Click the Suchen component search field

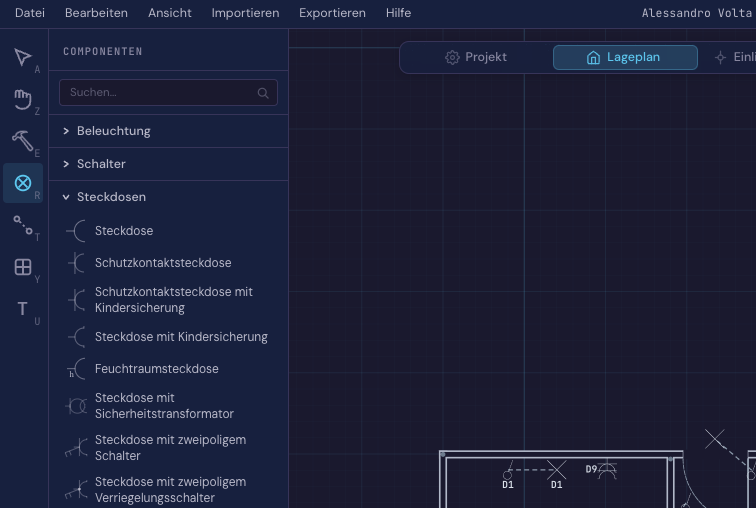160,93
